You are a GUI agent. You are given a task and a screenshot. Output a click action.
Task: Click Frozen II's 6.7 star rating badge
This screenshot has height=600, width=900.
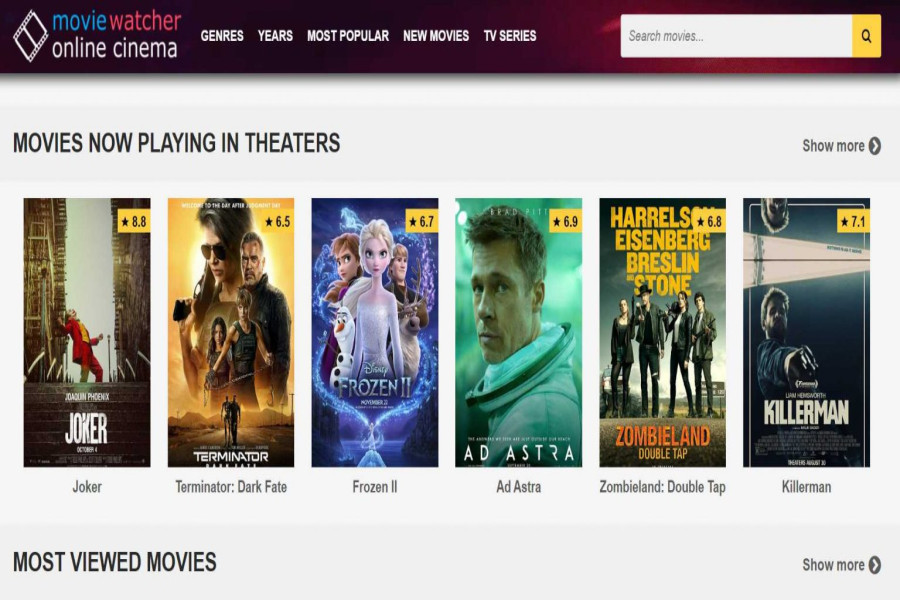(421, 222)
